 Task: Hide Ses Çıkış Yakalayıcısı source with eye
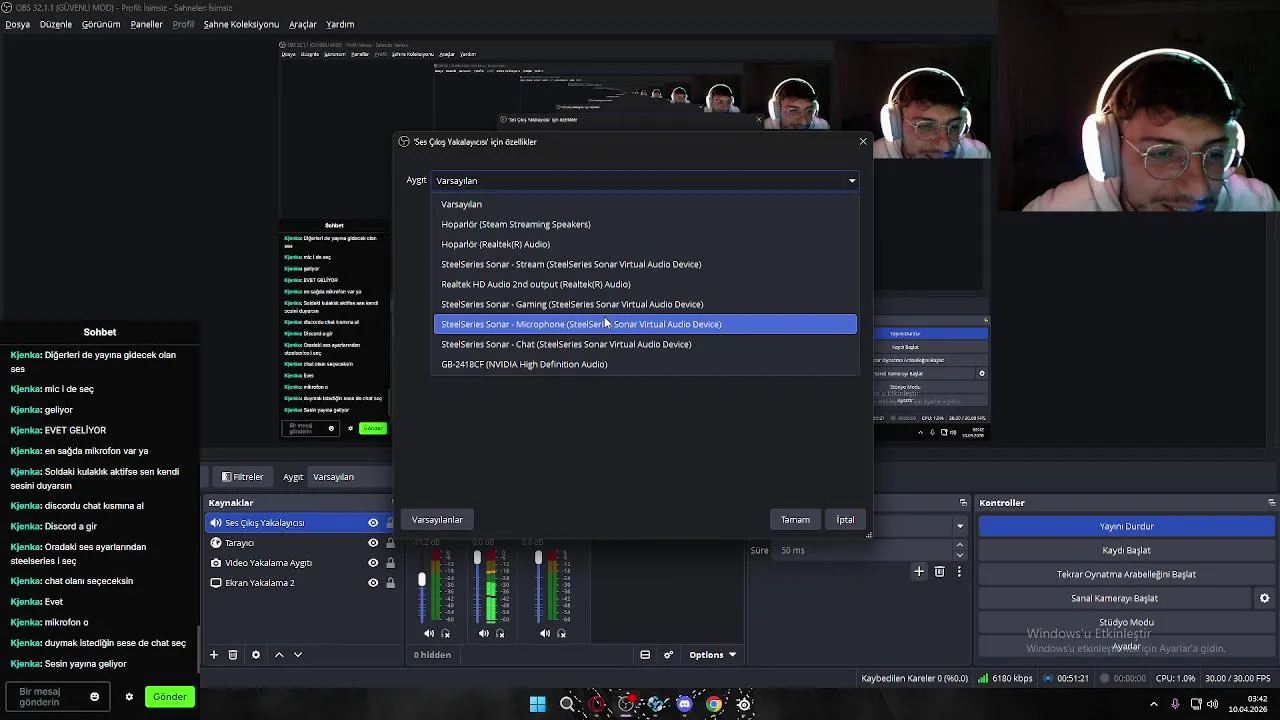click(373, 523)
